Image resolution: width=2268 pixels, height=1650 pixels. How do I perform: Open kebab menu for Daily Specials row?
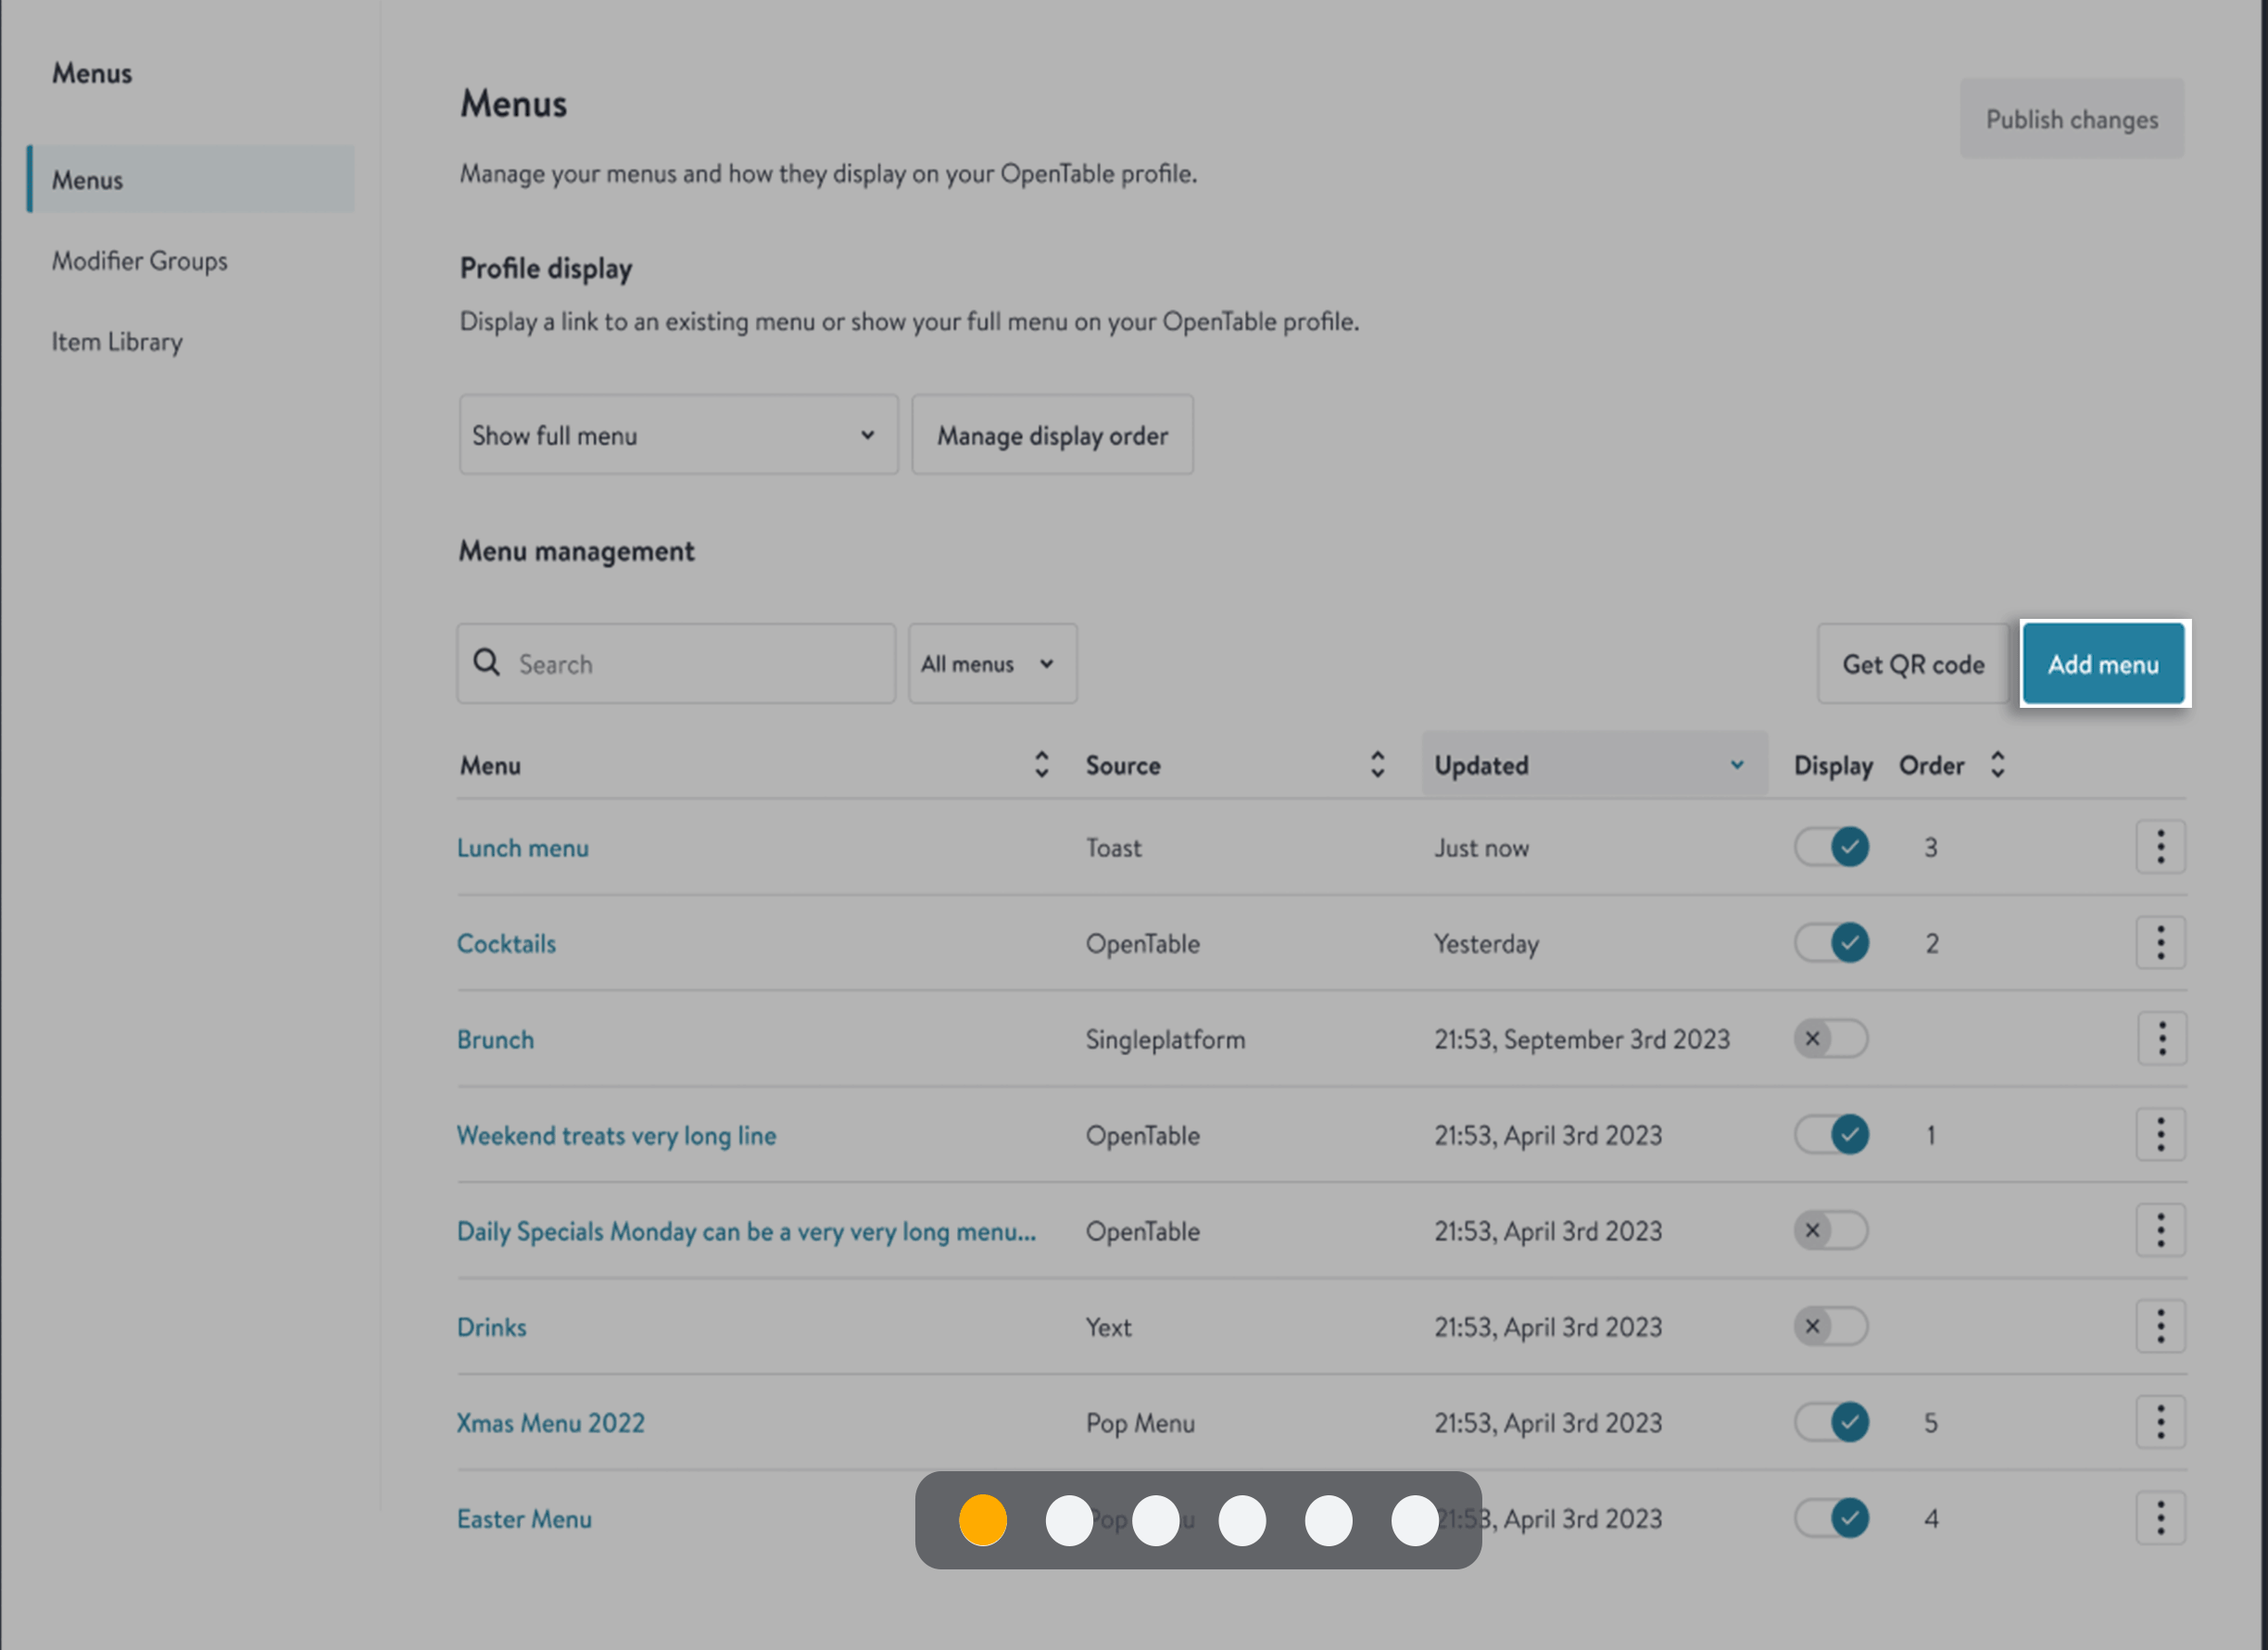(2160, 1231)
